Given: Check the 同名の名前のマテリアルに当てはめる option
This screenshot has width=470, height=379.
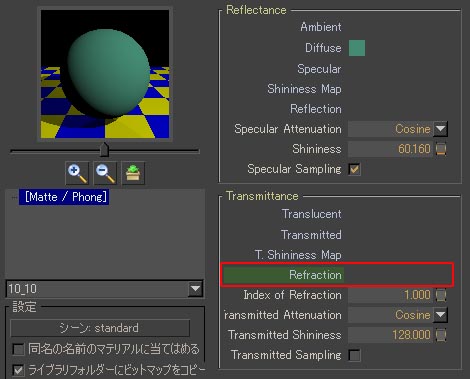Looking at the screenshot, I should [x=18, y=350].
